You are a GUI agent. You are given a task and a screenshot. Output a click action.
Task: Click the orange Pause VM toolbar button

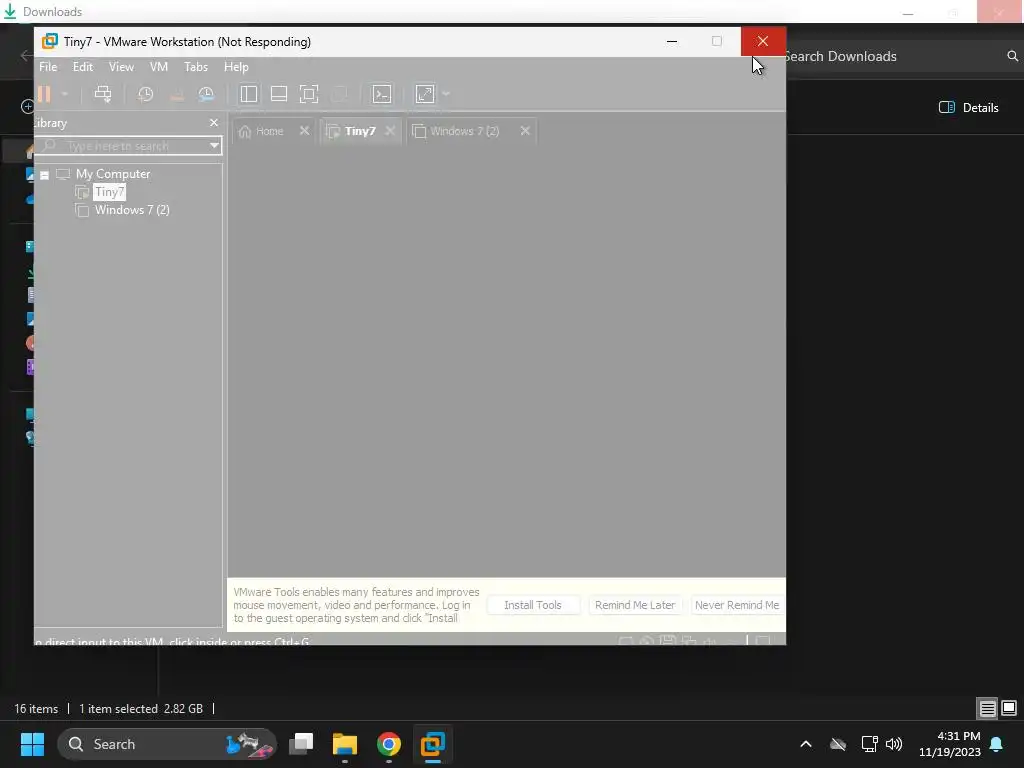pos(44,94)
